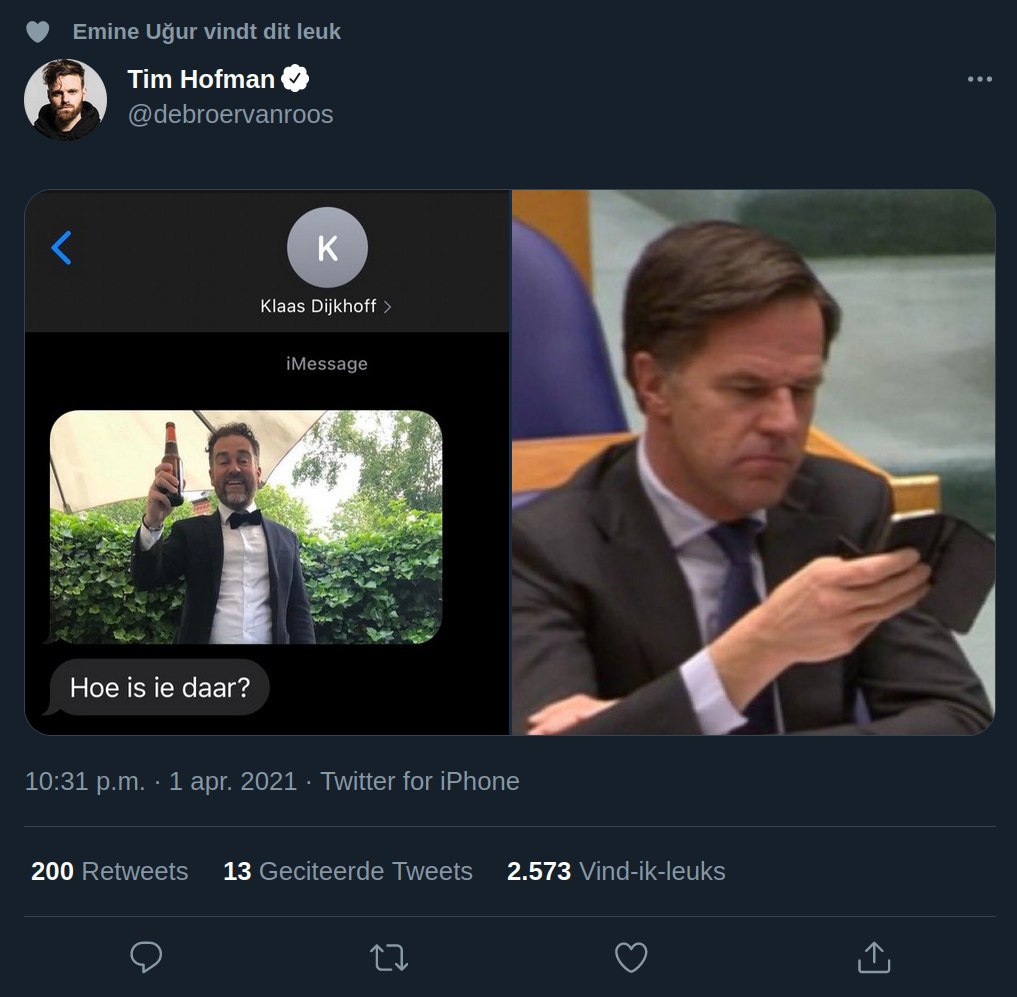Click the small heart icon beside liked notice
Viewport: 1017px width, 997px height.
[x=37, y=32]
